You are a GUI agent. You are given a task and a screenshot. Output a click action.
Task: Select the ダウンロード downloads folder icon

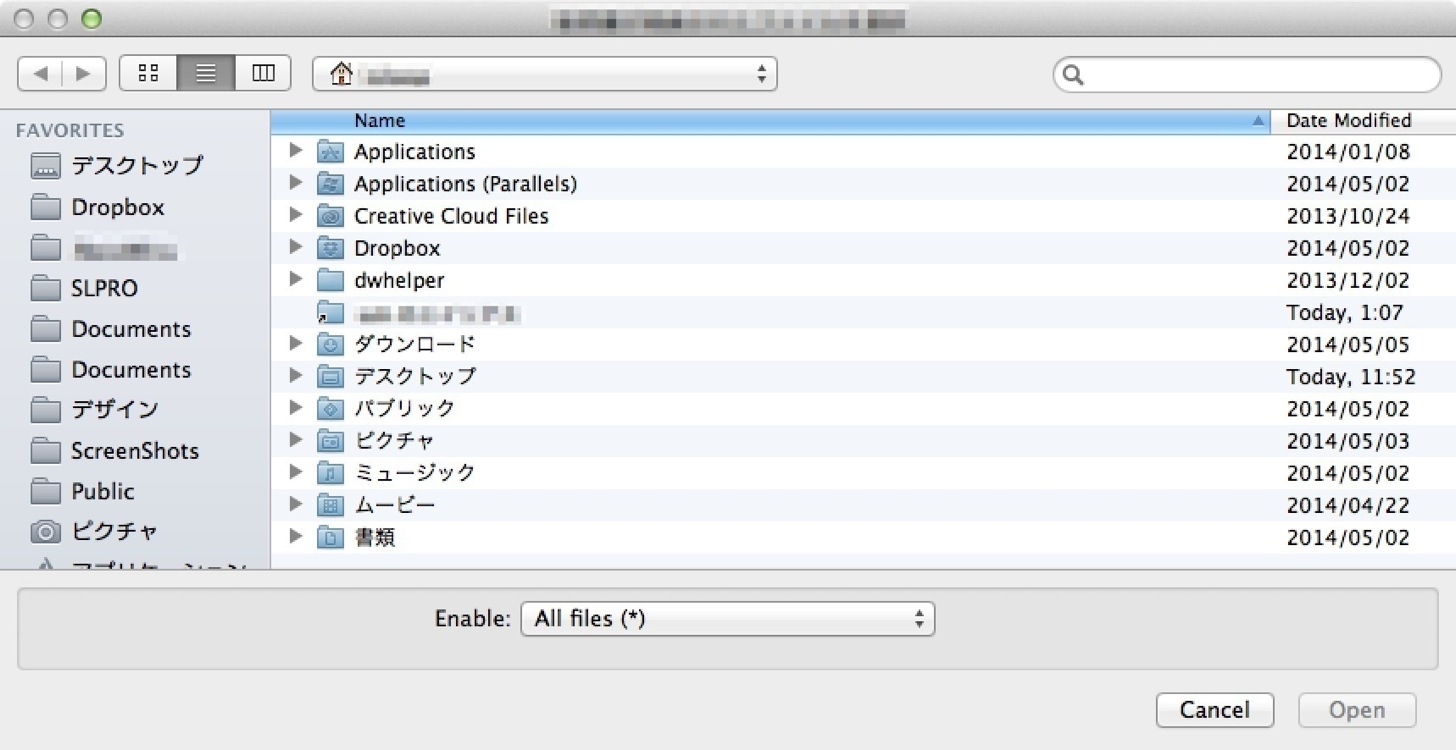[330, 345]
